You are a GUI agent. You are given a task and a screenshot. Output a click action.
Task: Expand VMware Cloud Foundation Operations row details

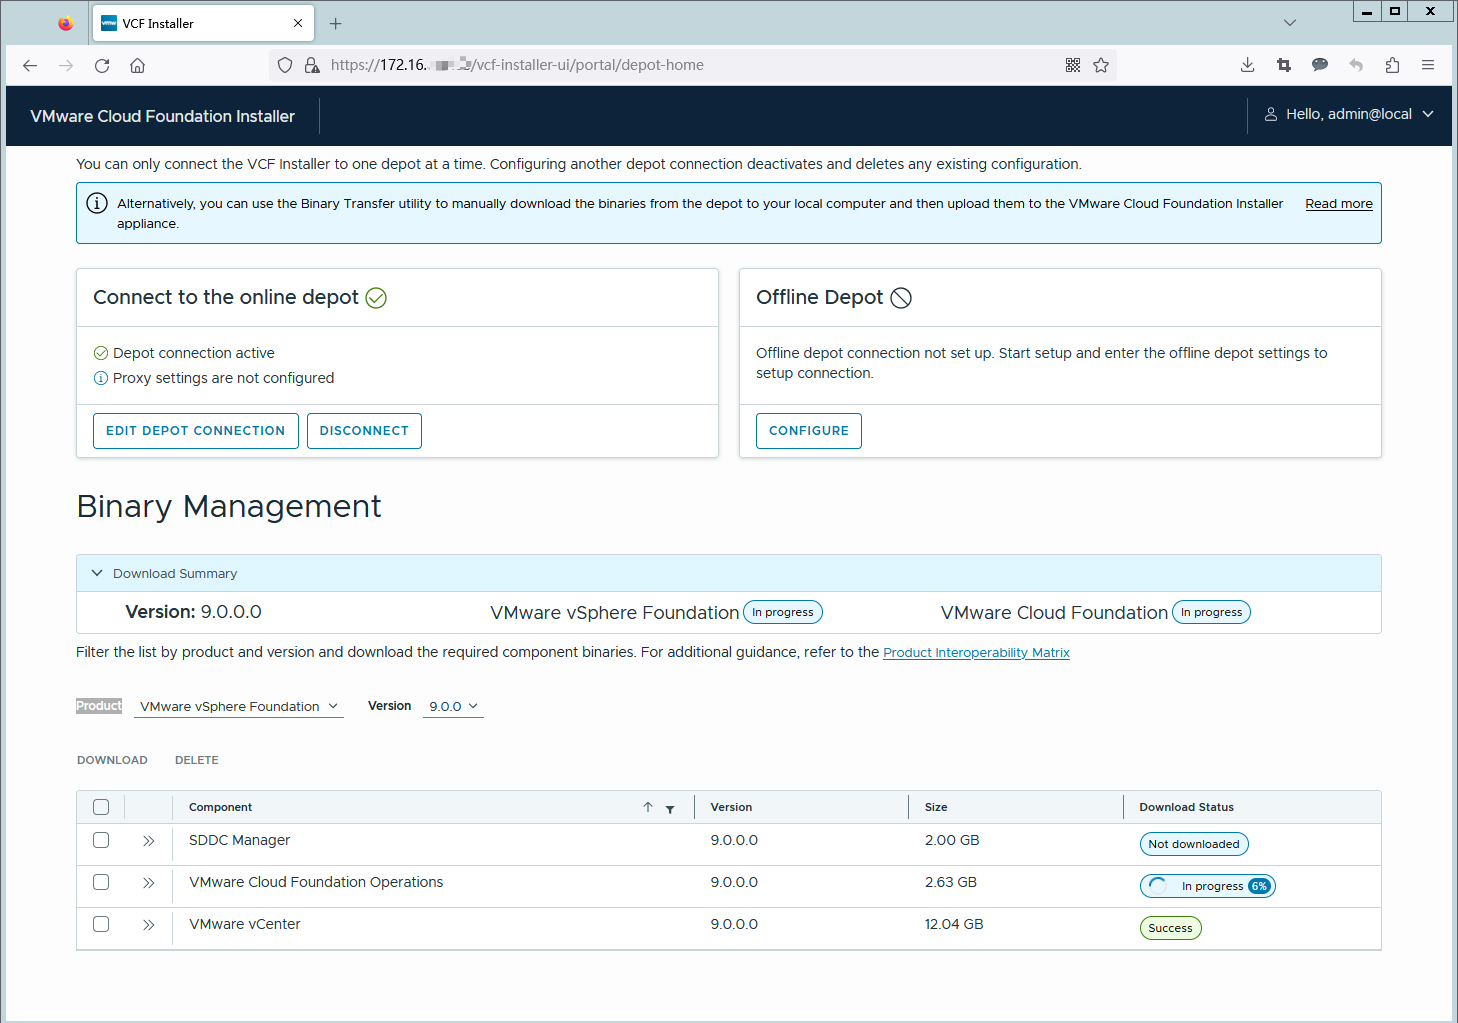coord(149,882)
